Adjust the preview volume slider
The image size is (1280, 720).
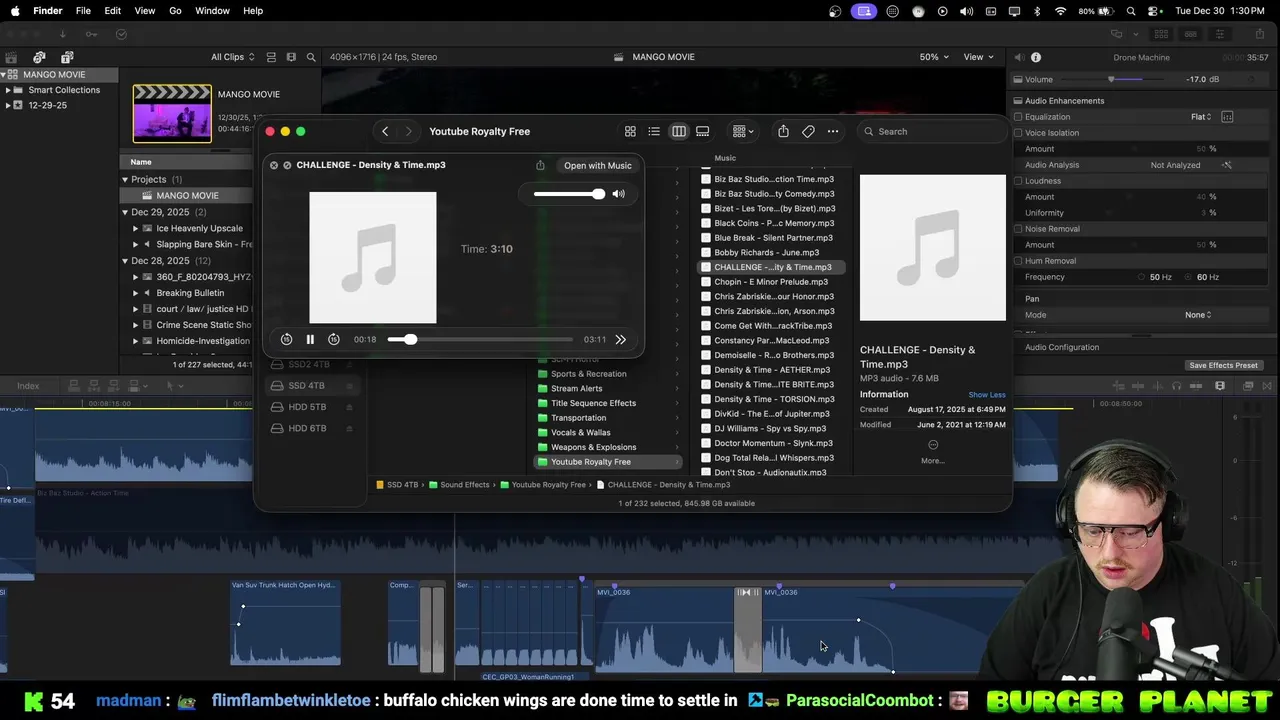coord(569,194)
